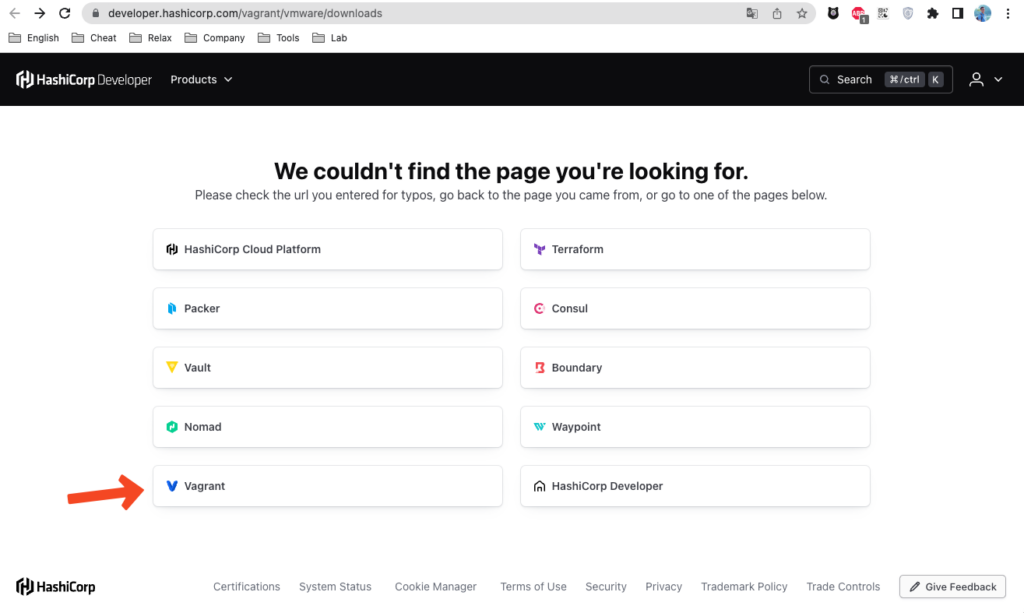Open the Vagrant product card
This screenshot has width=1024, height=613.
click(328, 486)
